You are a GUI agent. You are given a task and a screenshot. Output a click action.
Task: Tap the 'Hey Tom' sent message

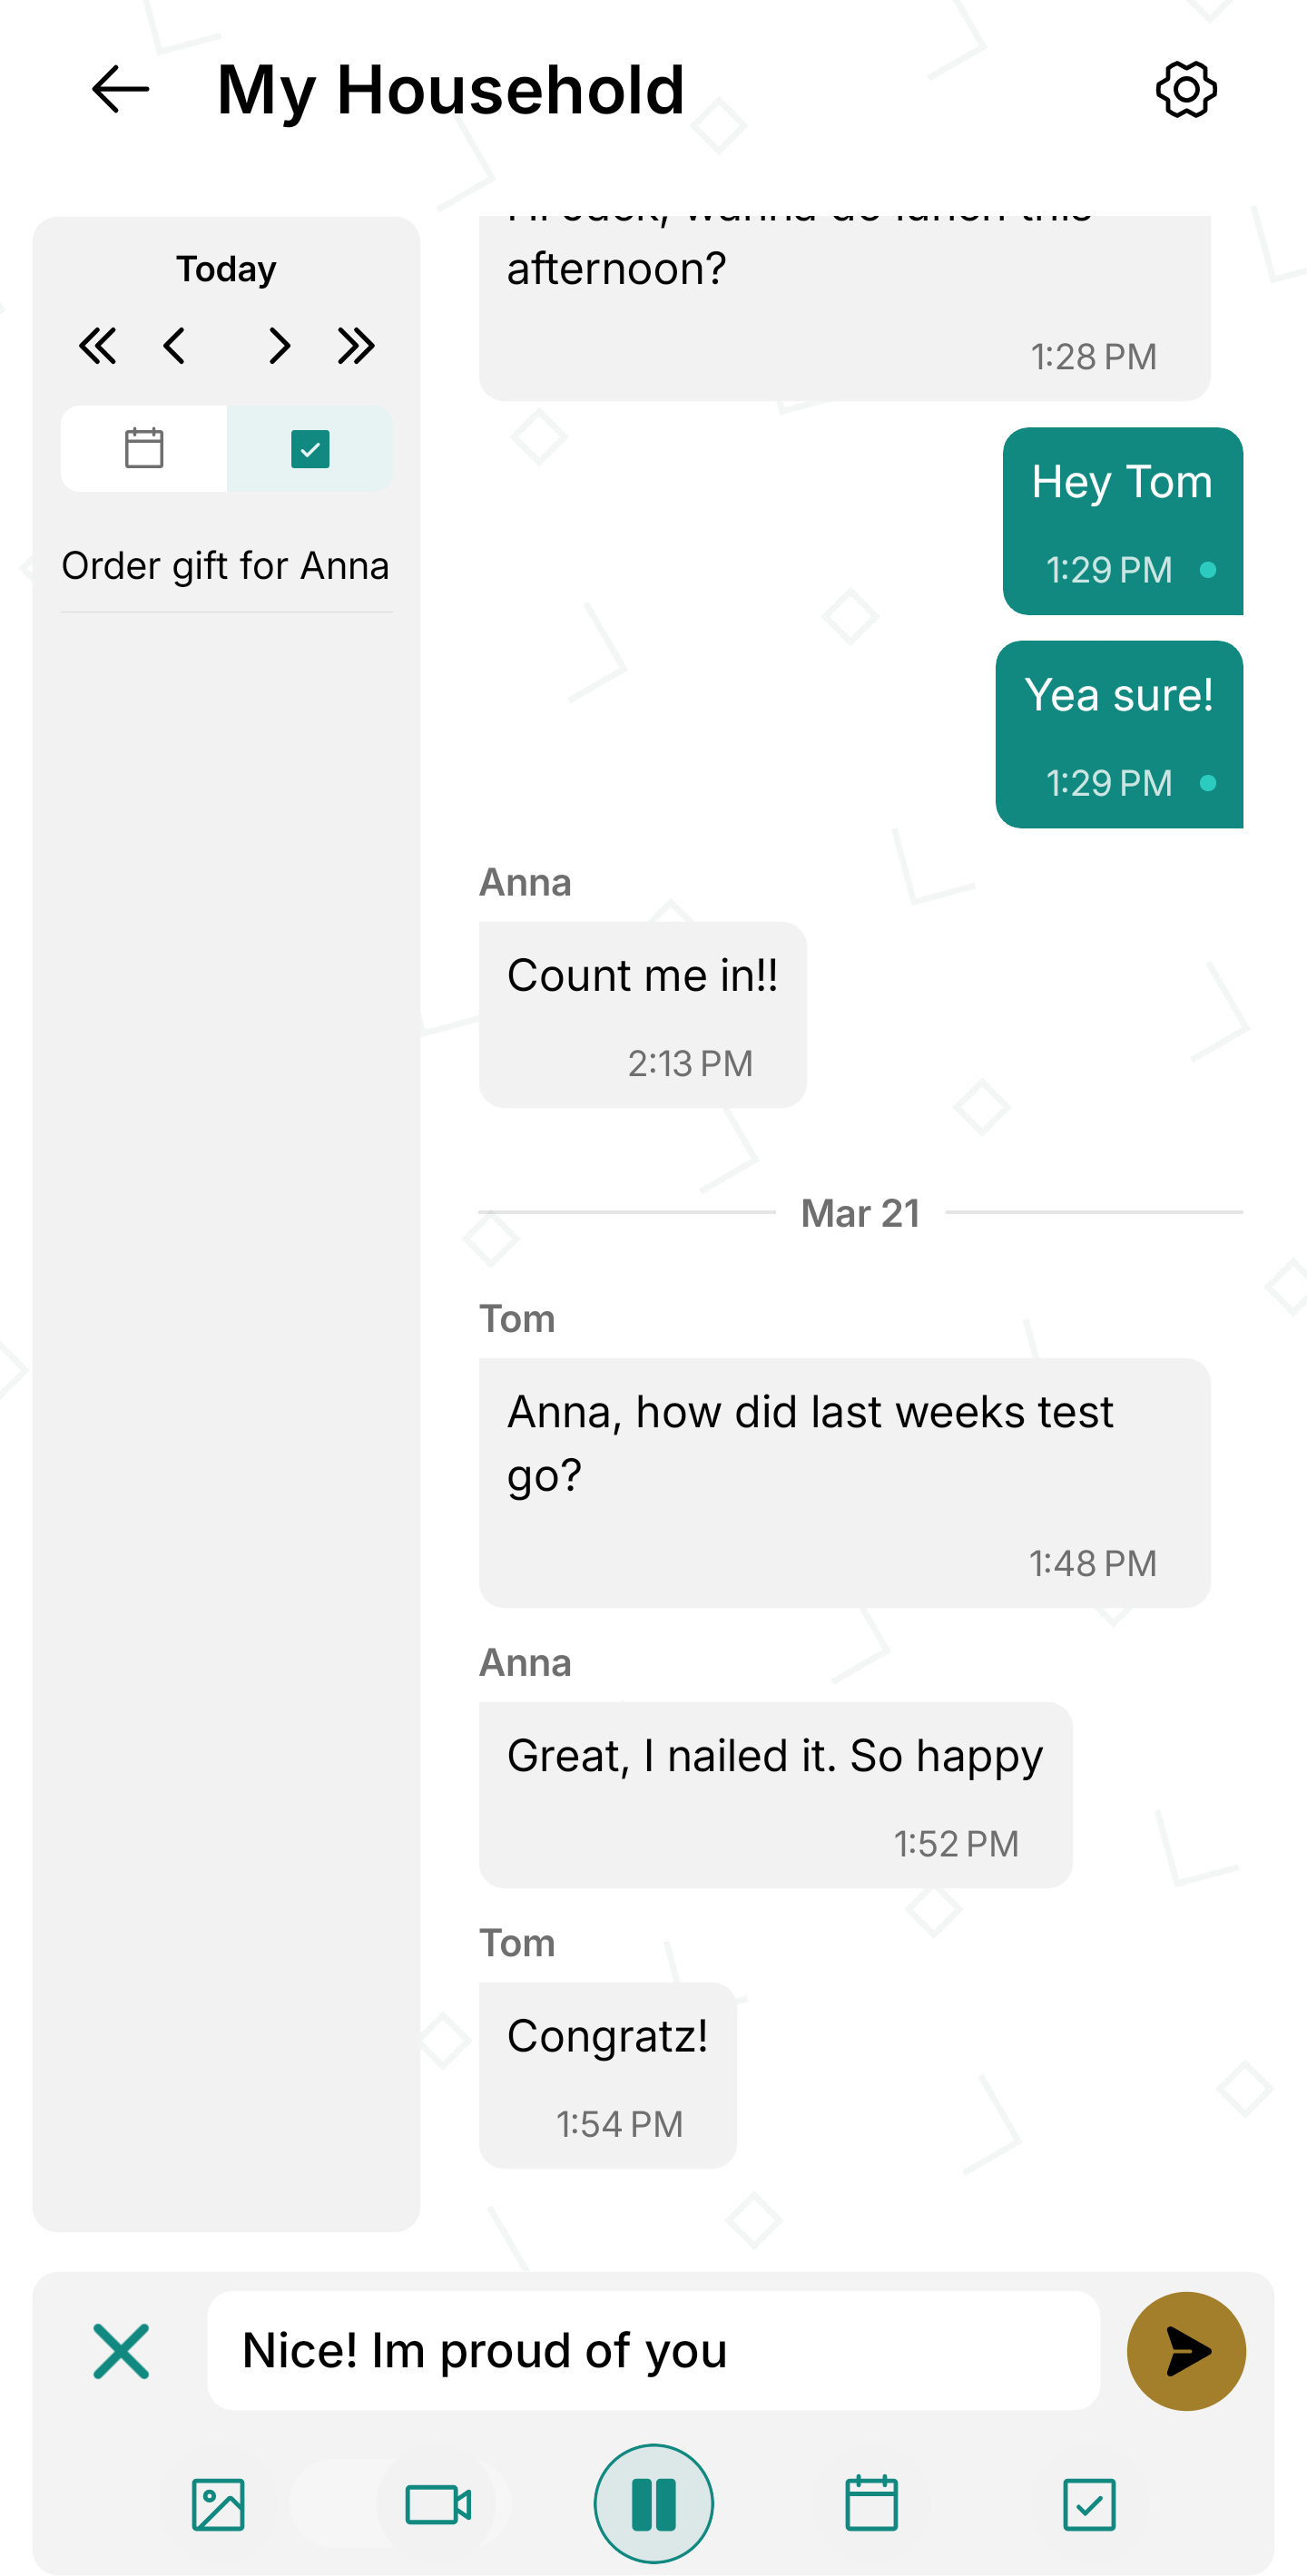[1122, 520]
